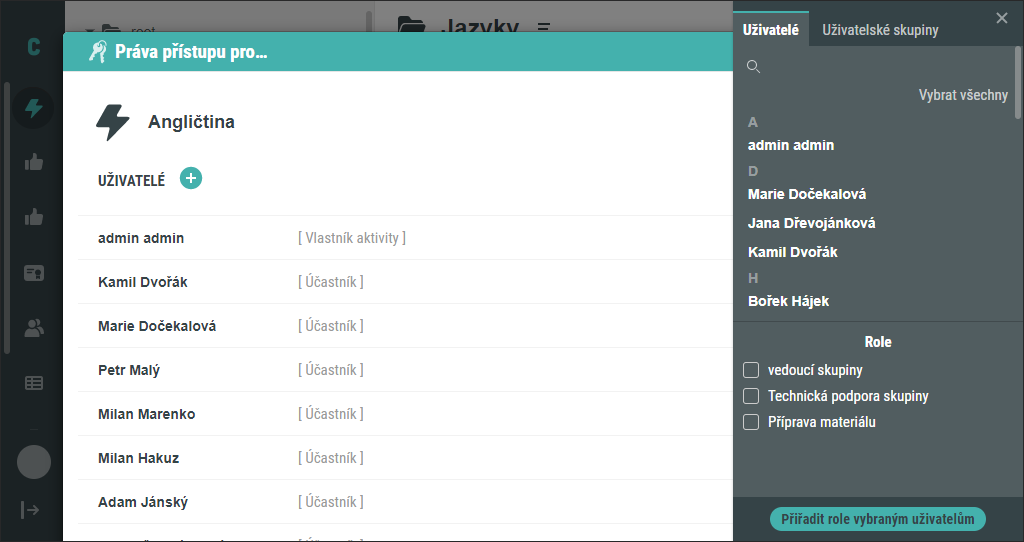The width and height of the screenshot is (1024, 542).
Task: Click the left sidebar scrollbar
Action: [7, 218]
